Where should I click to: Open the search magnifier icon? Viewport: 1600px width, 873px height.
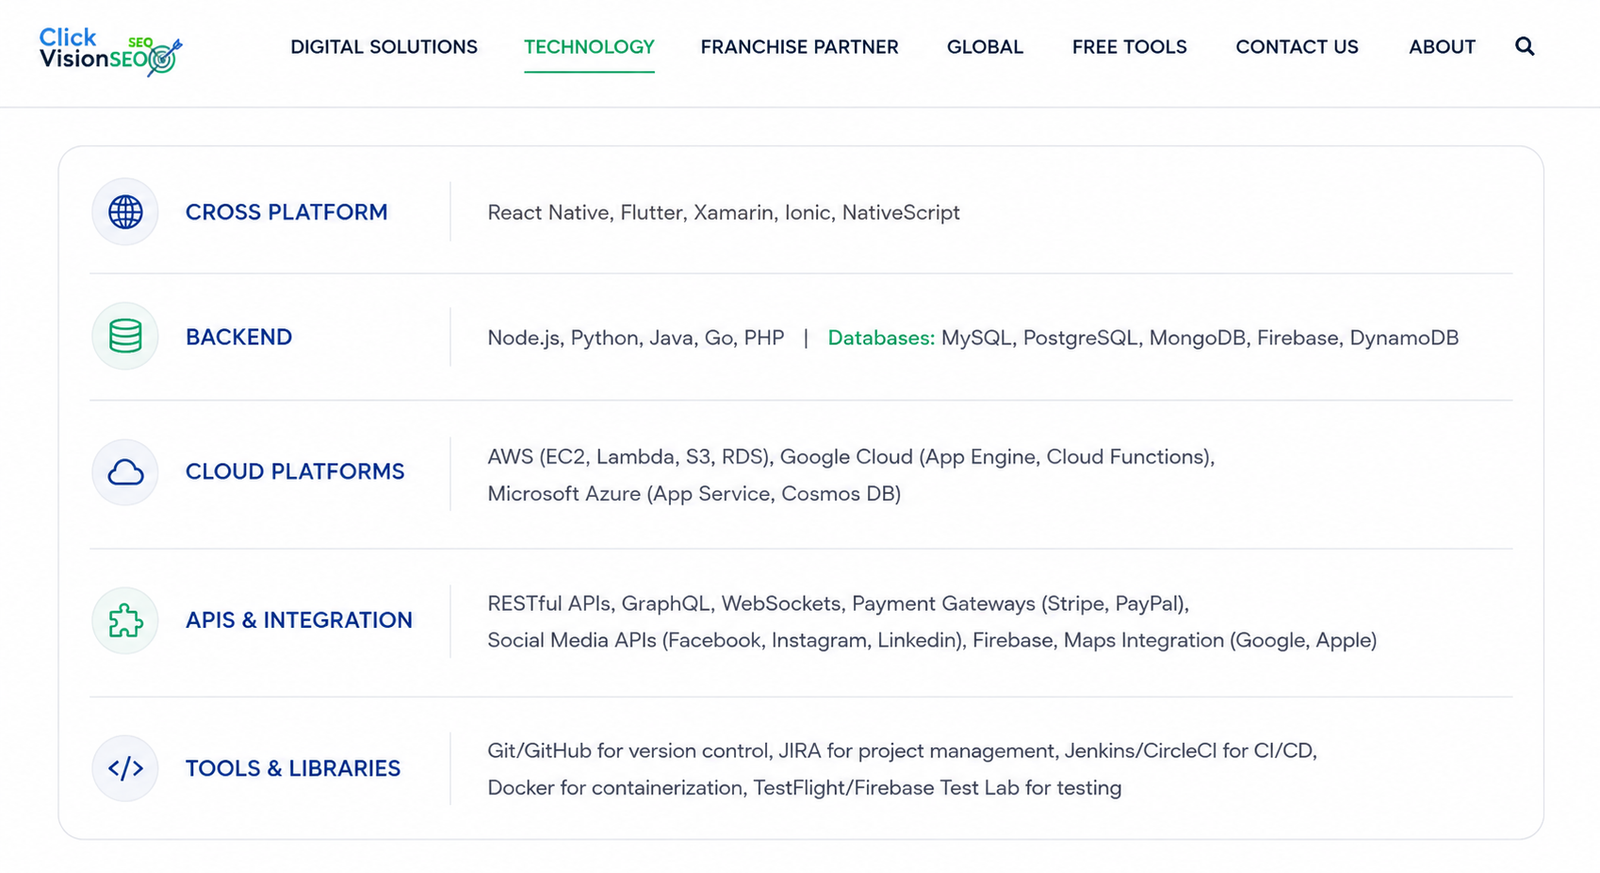click(1524, 46)
